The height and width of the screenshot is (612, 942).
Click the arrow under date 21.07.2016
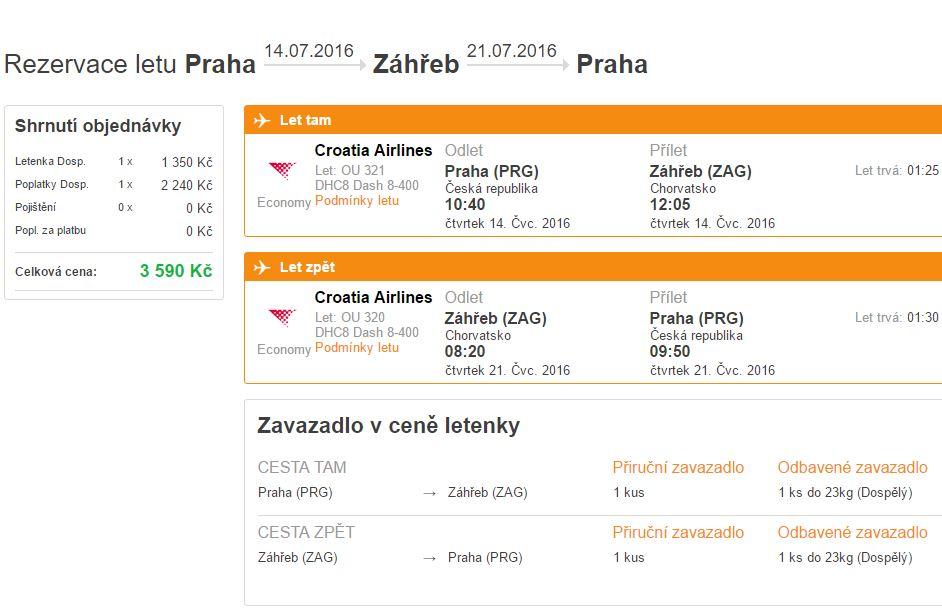coord(514,66)
